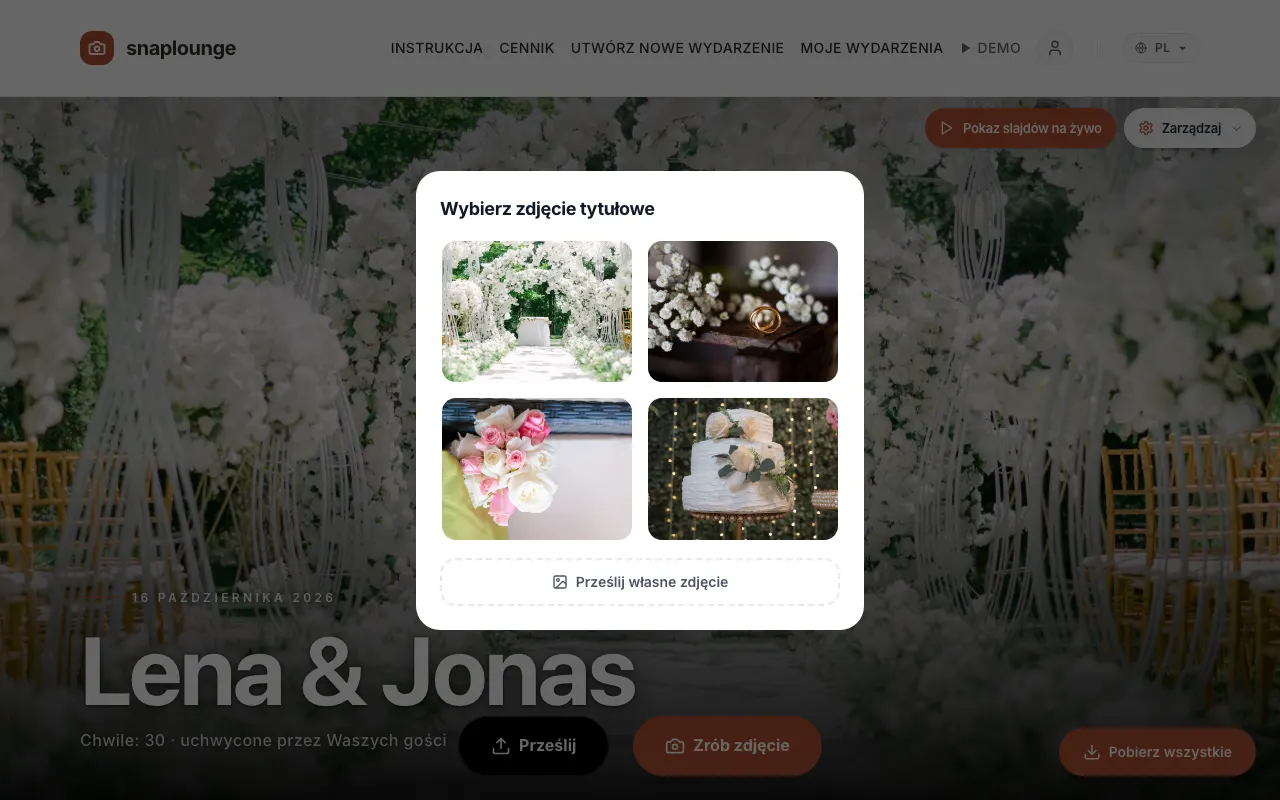Choose the wedding rings cover photo
The image size is (1280, 800).
743,311
